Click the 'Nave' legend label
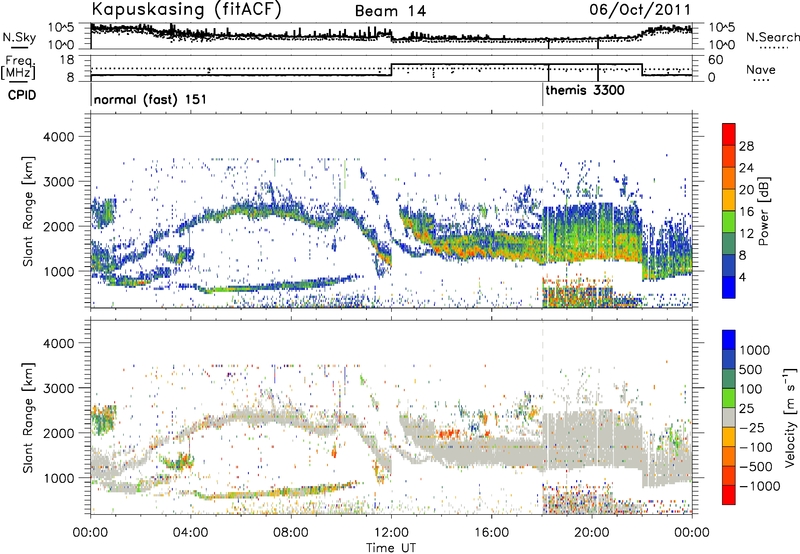This screenshot has height=554, width=800. click(x=761, y=70)
